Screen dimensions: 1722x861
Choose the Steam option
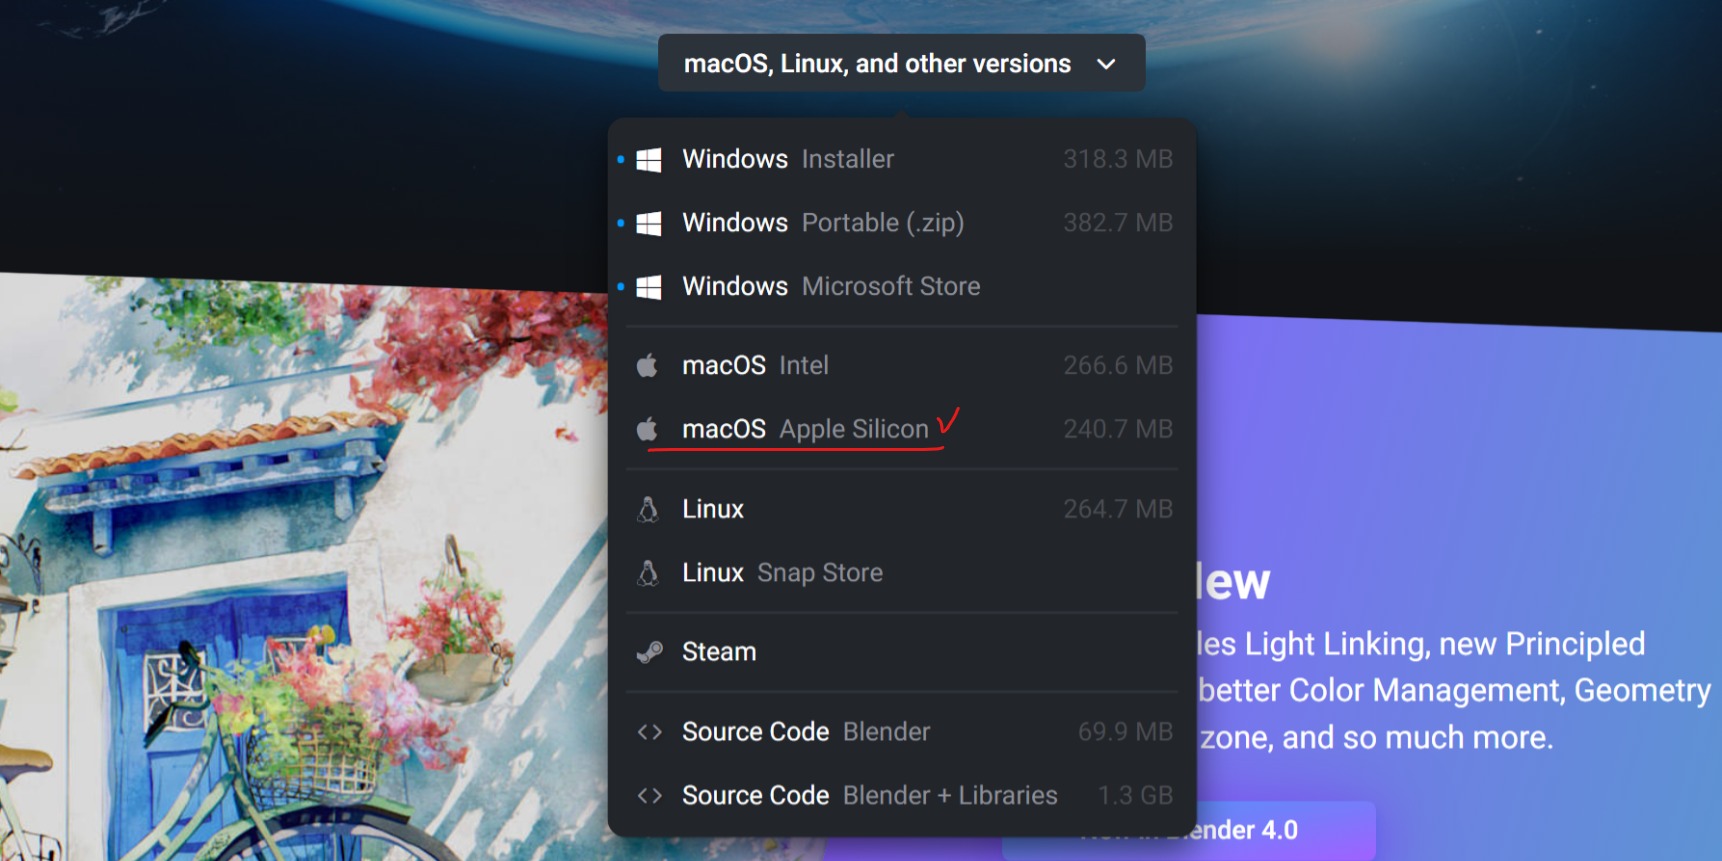[x=901, y=652]
